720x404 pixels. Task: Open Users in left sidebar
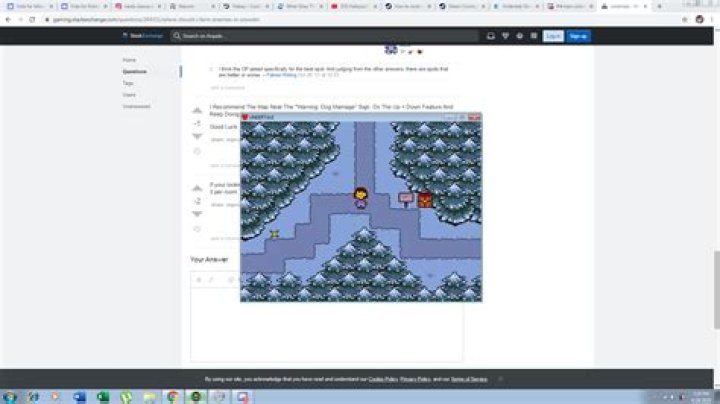[x=129, y=95]
